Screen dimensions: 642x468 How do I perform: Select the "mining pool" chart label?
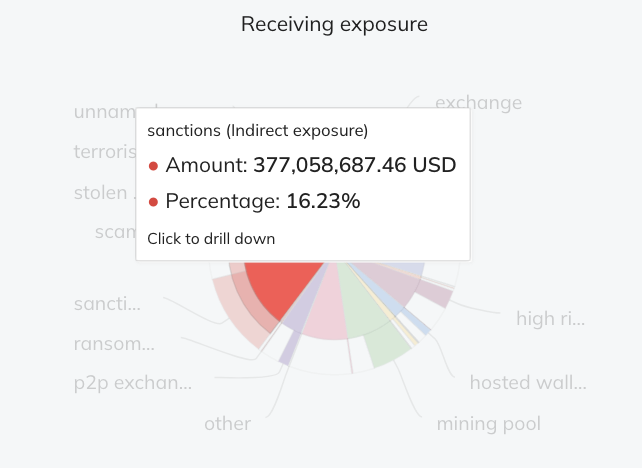click(488, 424)
